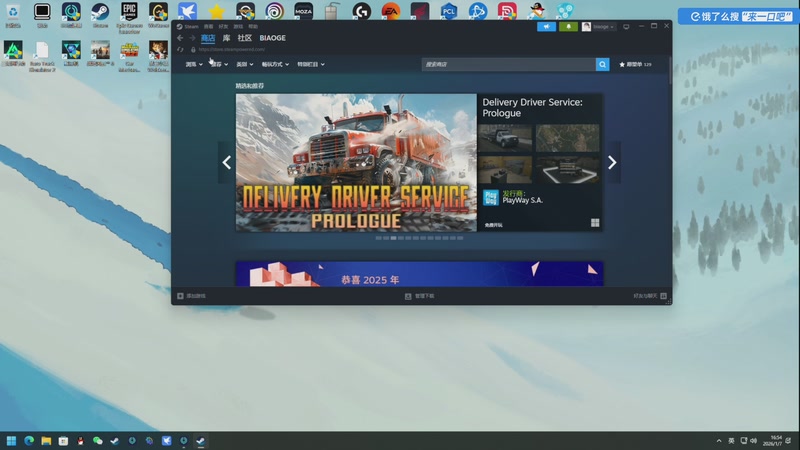Click the Delivery Driver Service: Prologue title

[x=532, y=108]
